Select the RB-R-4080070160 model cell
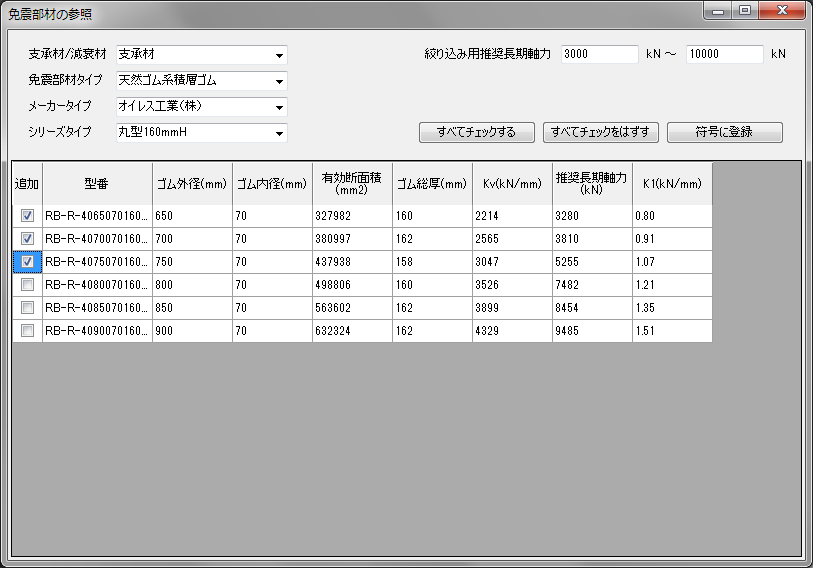Image resolution: width=813 pixels, height=568 pixels. [97, 285]
